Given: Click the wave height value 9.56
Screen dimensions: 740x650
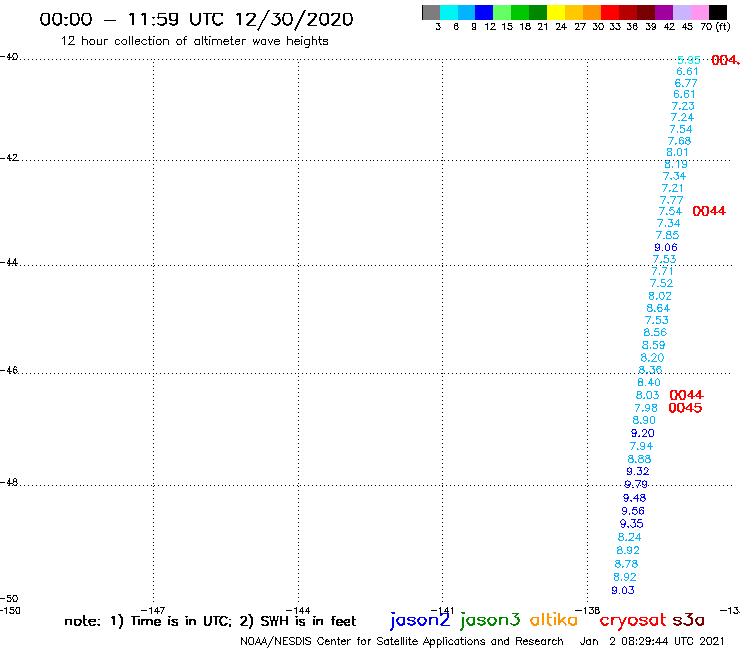Looking at the screenshot, I should click(x=633, y=511).
